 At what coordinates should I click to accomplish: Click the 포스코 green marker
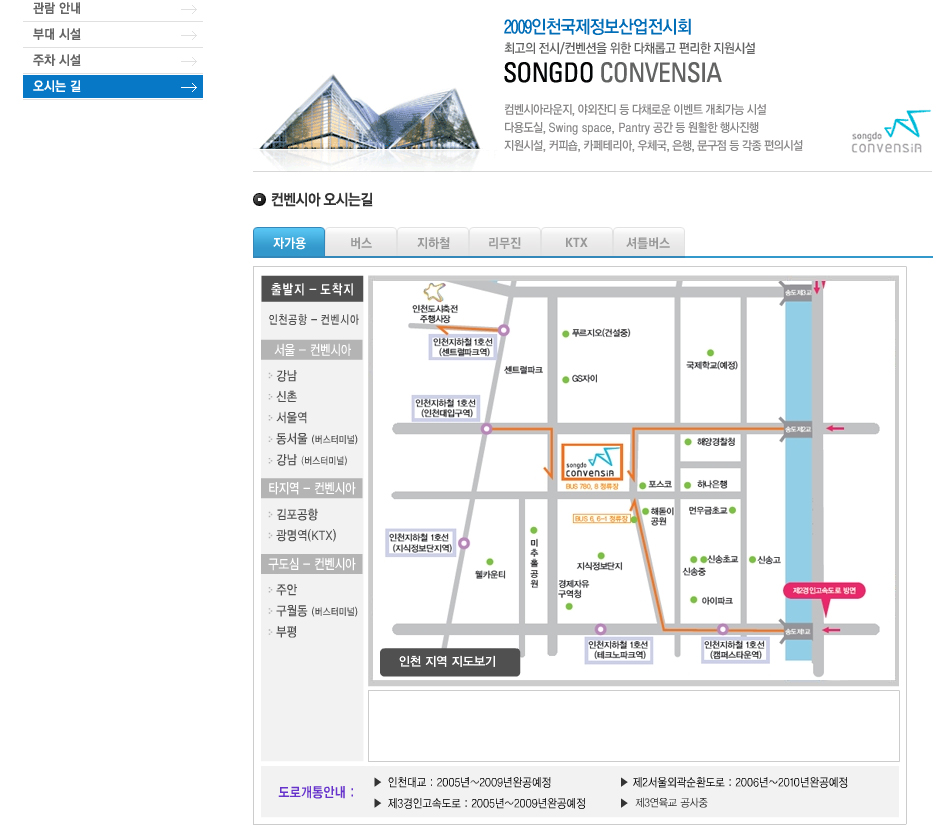tap(642, 485)
